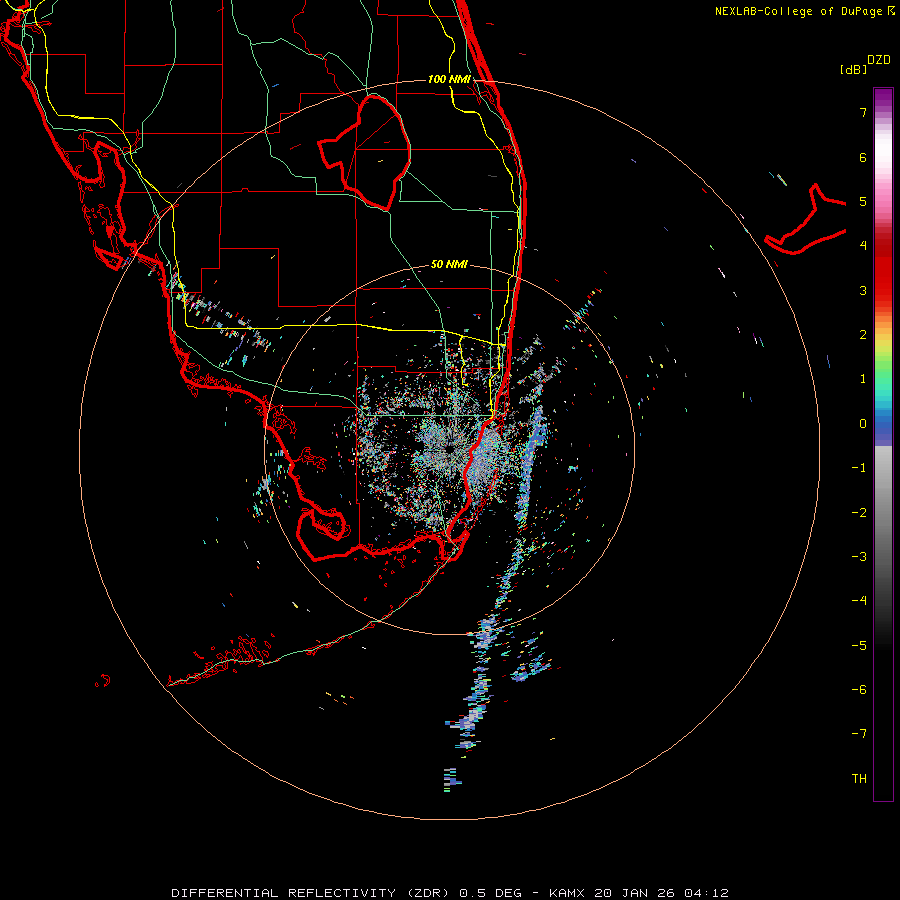
Task: Click the 50 NMI range ring label
Action: (x=449, y=264)
